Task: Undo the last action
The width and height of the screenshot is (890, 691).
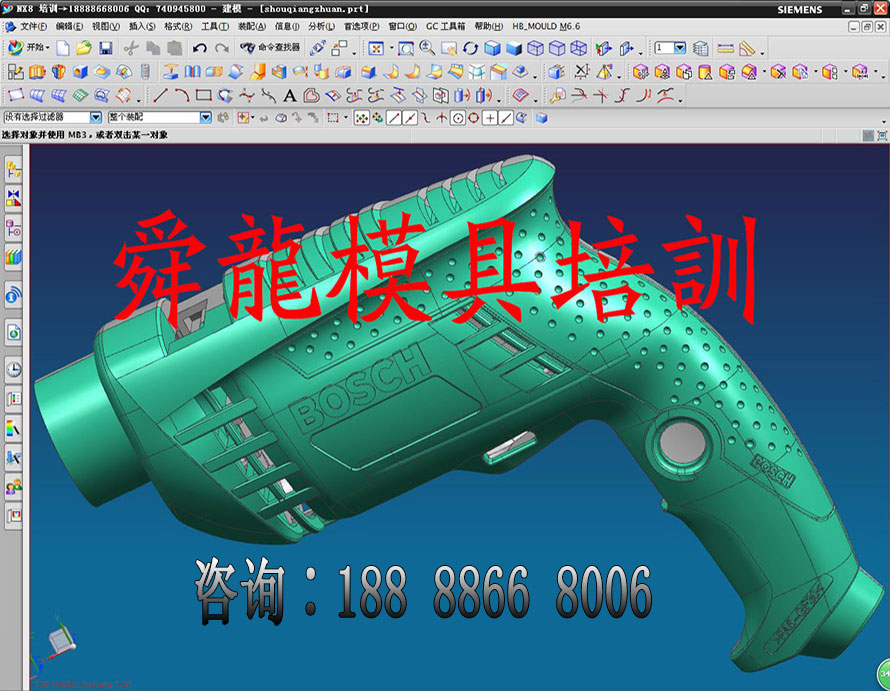Action: pos(199,48)
